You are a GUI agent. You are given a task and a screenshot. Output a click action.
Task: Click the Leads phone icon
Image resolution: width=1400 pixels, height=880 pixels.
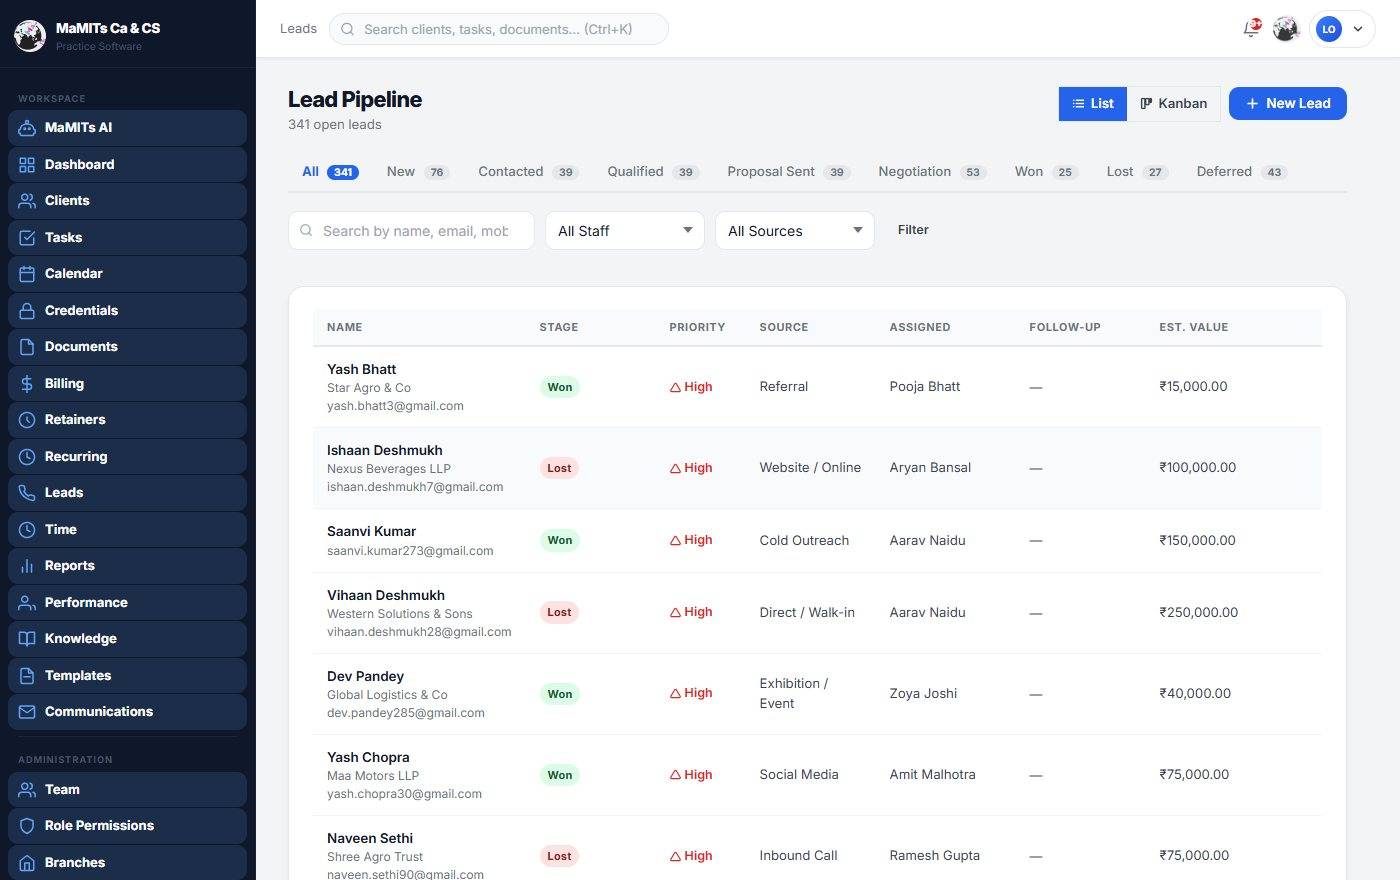point(27,493)
